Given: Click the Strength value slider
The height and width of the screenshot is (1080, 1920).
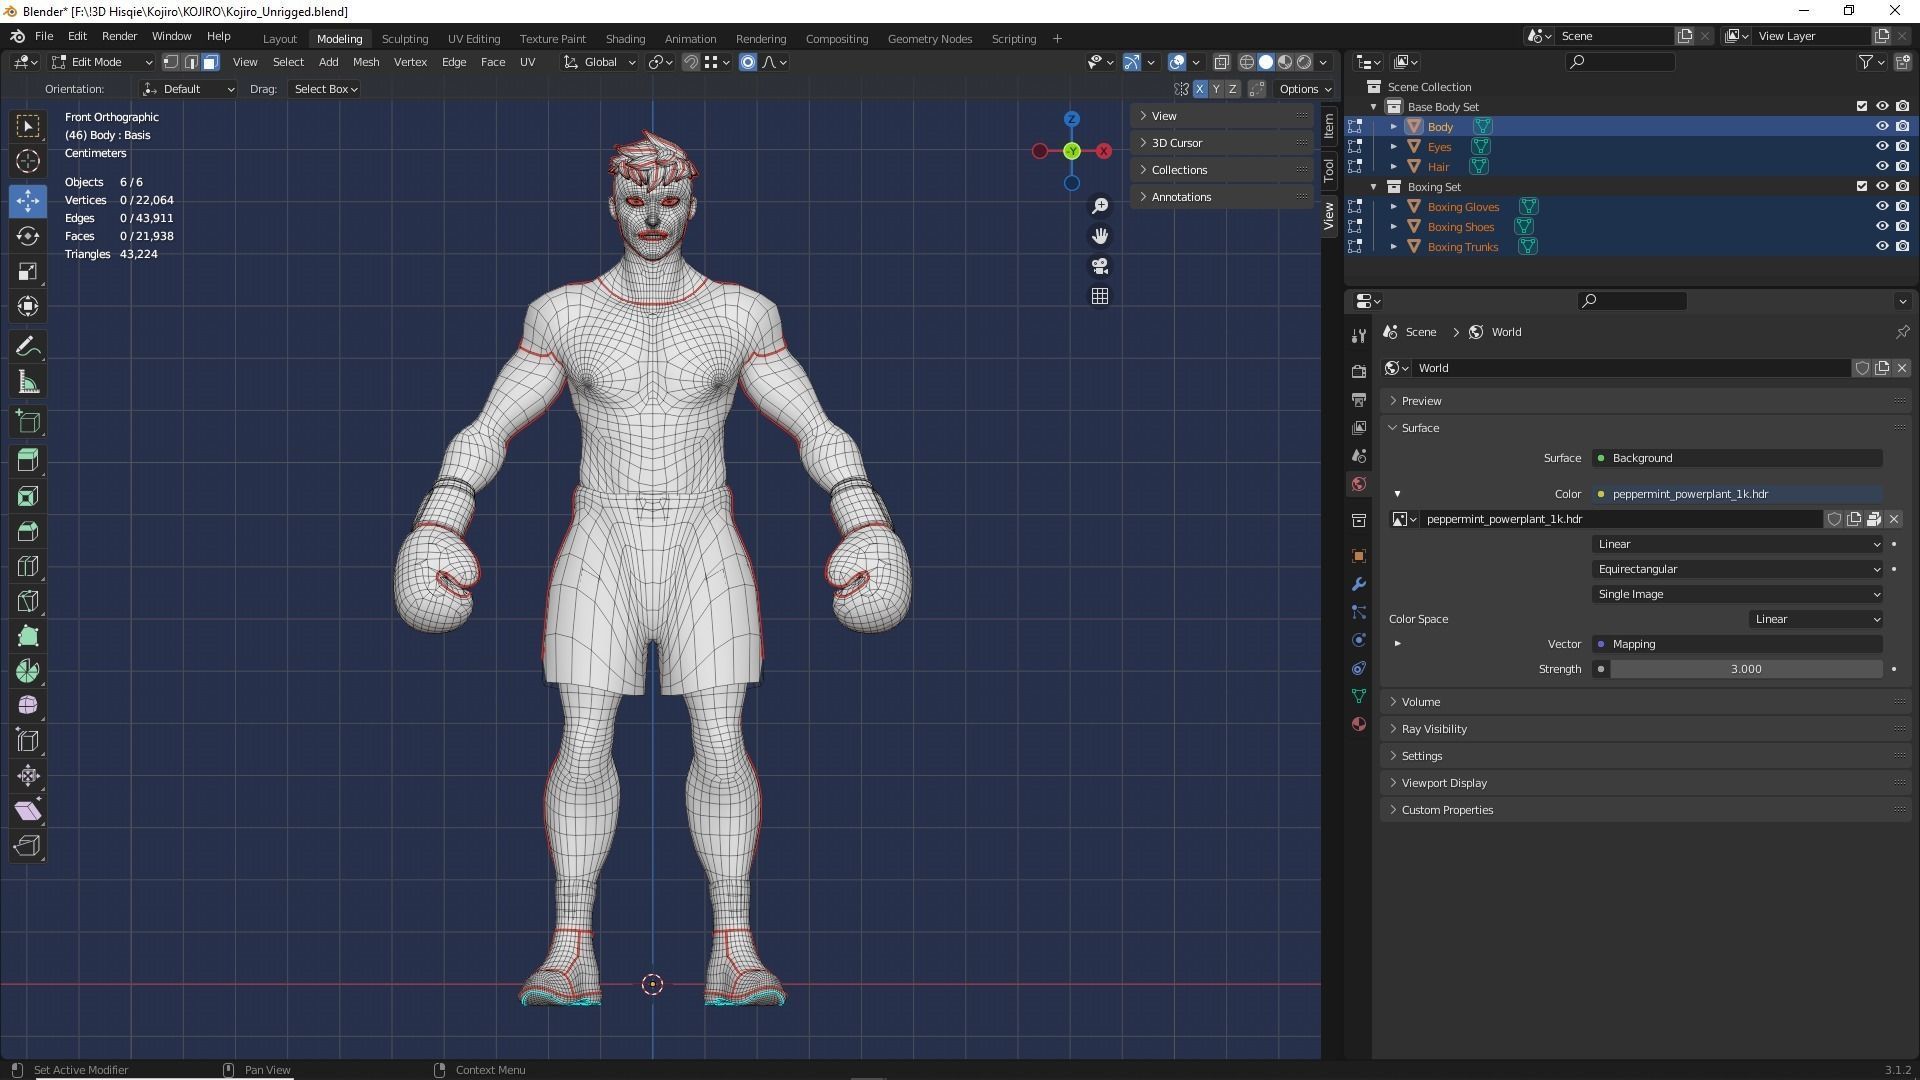Looking at the screenshot, I should pos(1745,669).
